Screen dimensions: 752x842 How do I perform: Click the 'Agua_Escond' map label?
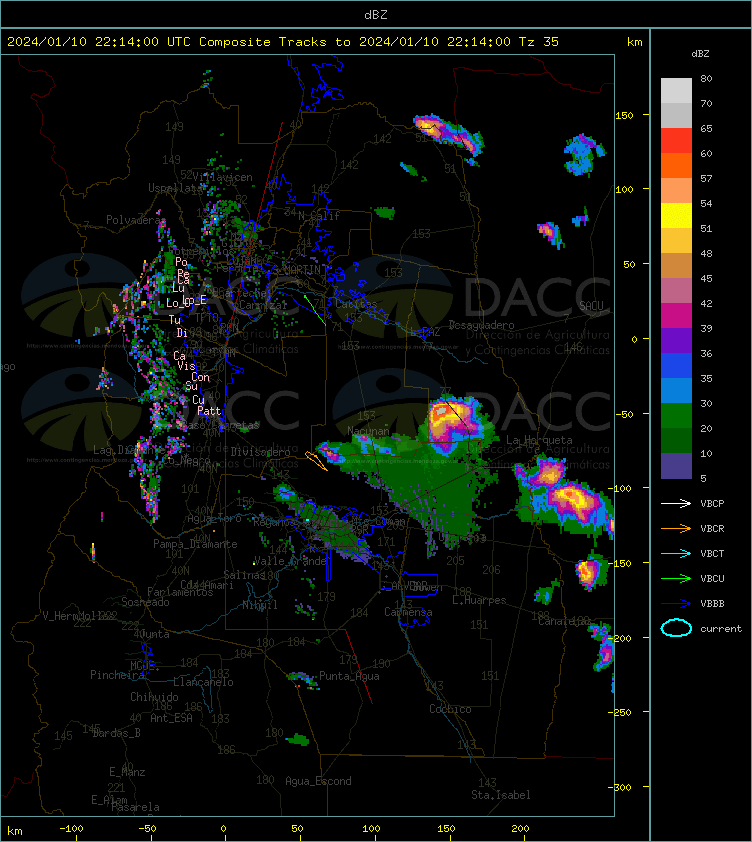coord(319,781)
